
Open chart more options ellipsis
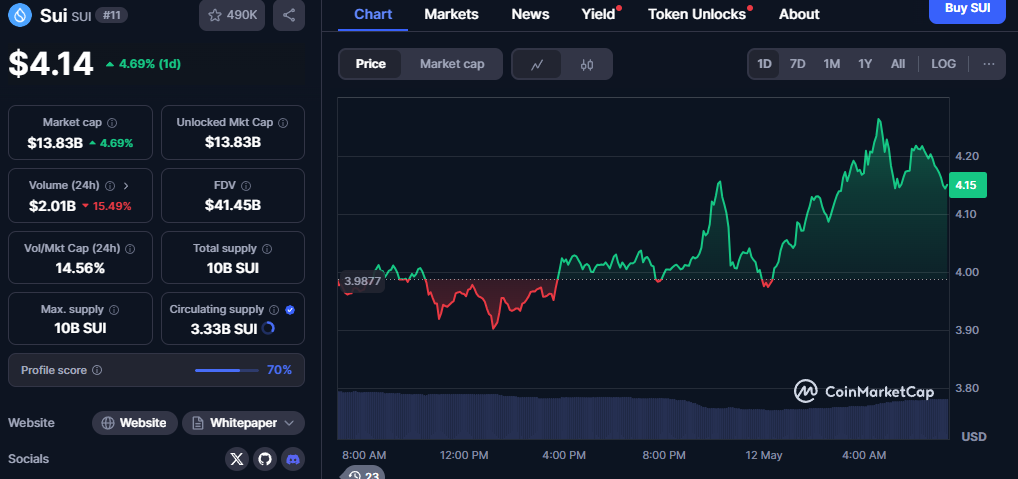(x=989, y=64)
